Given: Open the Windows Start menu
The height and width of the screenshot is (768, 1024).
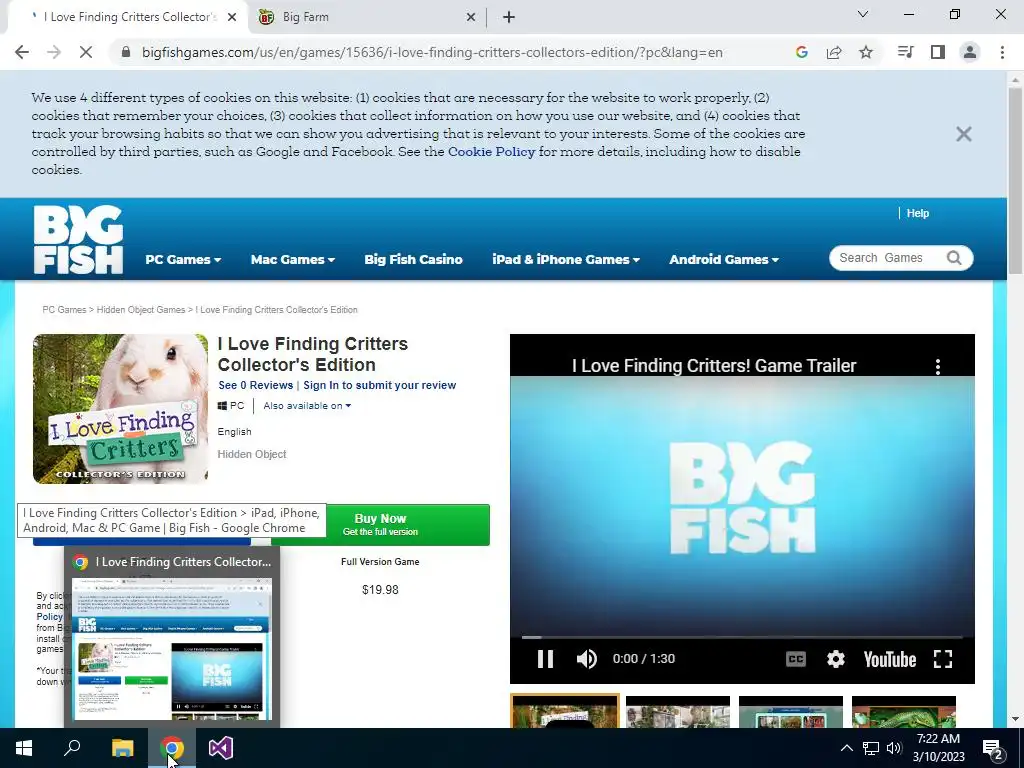Looking at the screenshot, I should pyautogui.click(x=24, y=748).
